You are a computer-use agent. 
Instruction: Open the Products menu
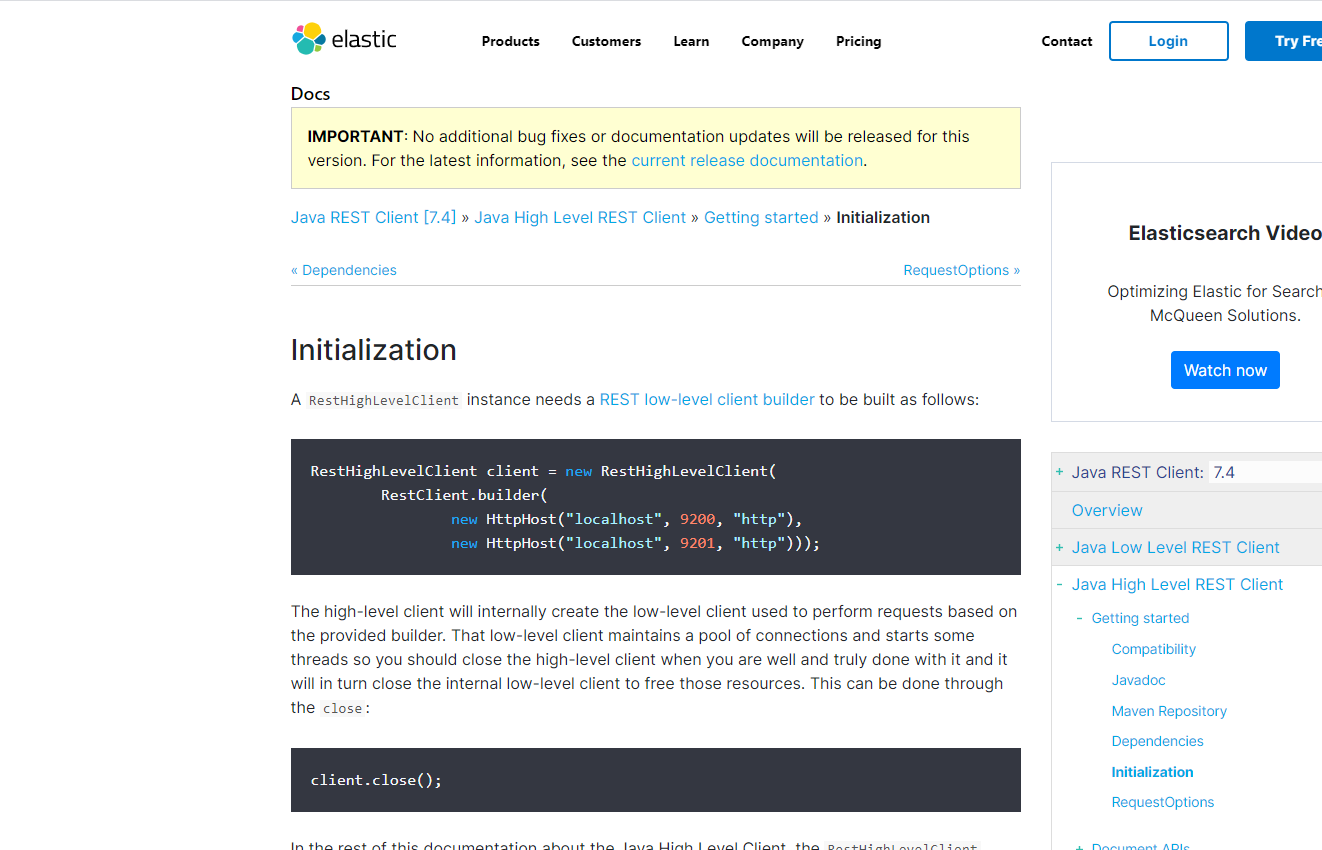point(510,41)
